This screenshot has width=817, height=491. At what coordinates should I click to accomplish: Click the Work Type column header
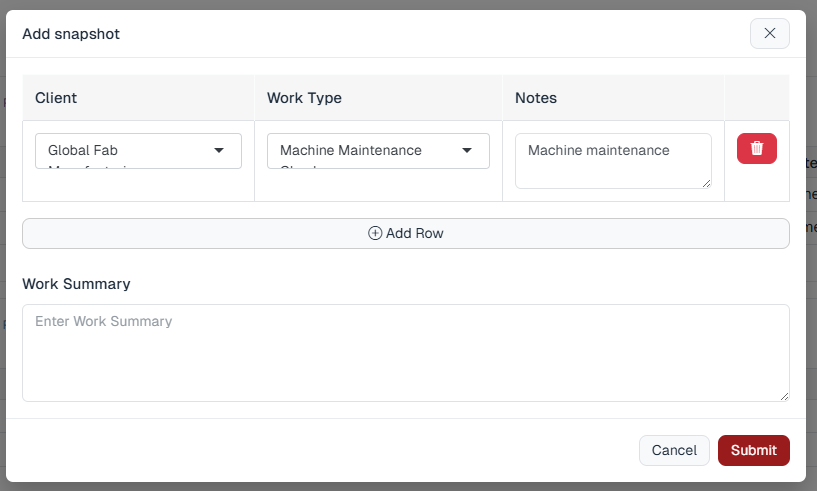(x=304, y=98)
